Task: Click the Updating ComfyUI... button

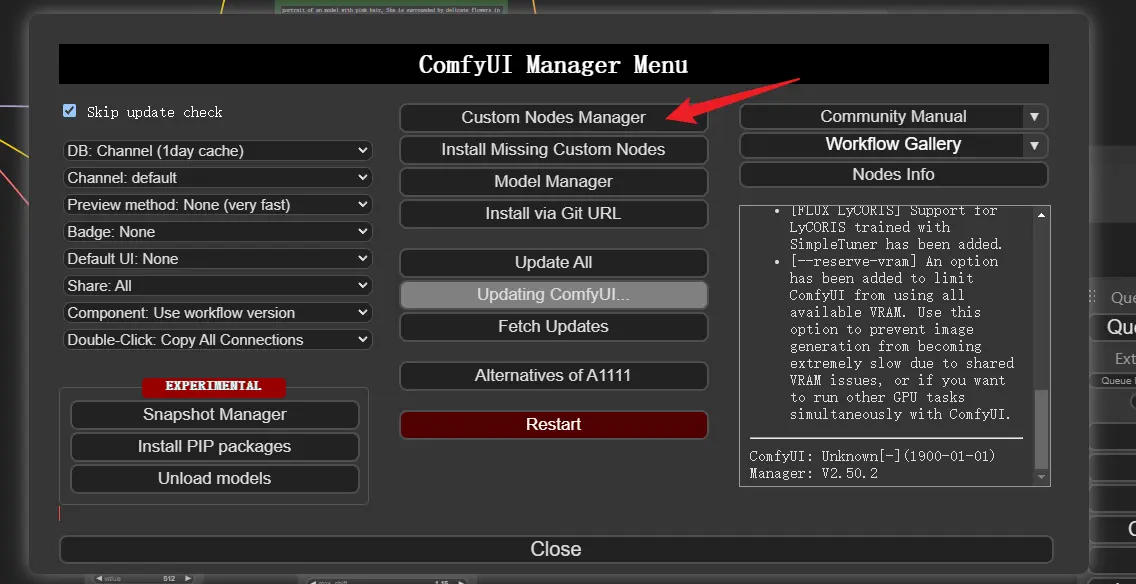Action: (554, 295)
